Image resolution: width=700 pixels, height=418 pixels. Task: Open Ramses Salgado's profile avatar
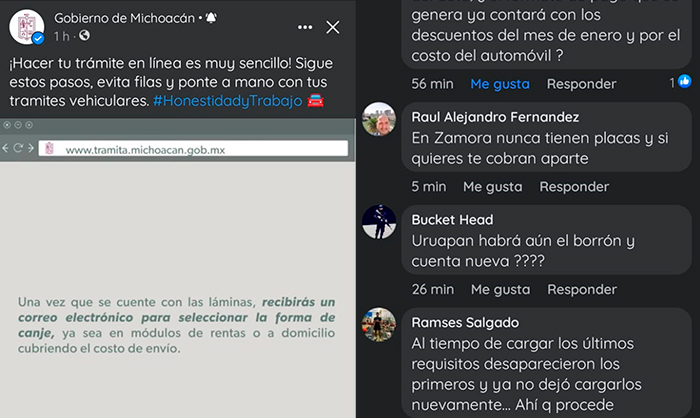[x=379, y=325]
